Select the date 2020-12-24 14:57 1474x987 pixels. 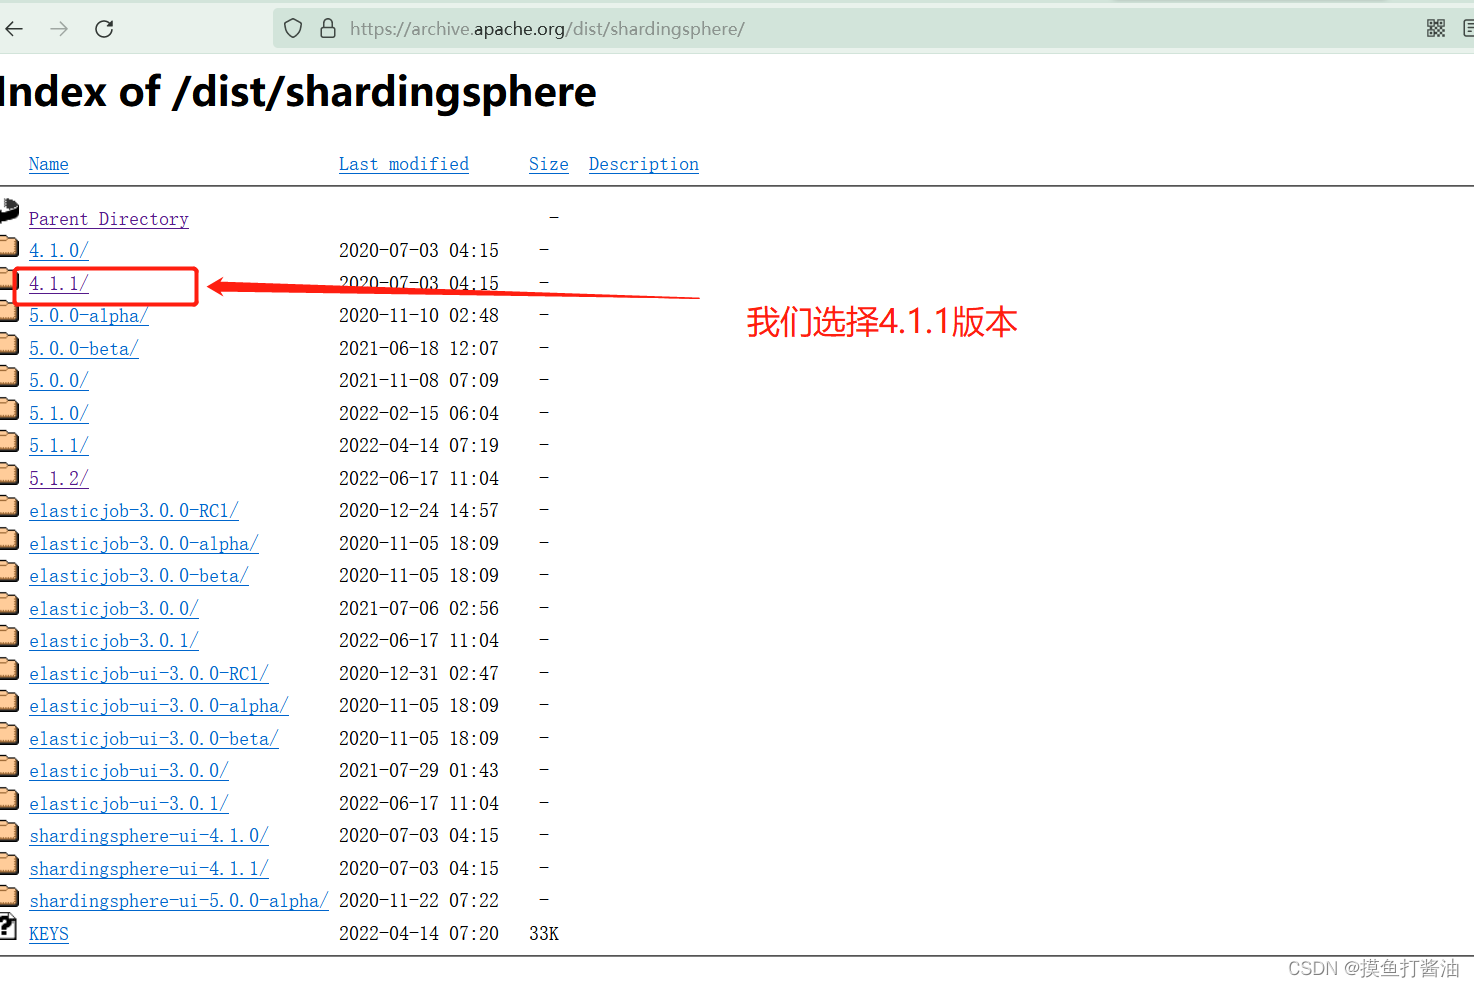[x=419, y=511]
